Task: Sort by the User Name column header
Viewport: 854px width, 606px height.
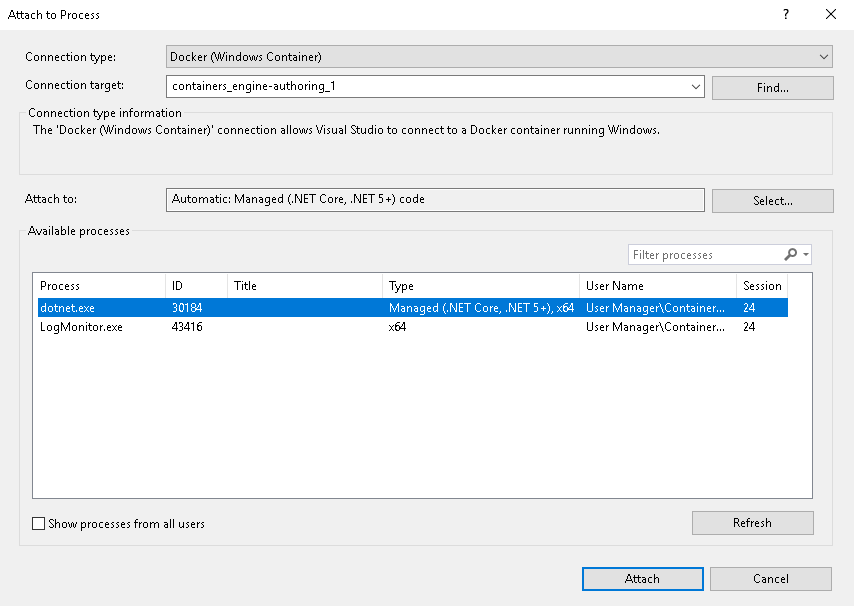Action: click(x=658, y=286)
